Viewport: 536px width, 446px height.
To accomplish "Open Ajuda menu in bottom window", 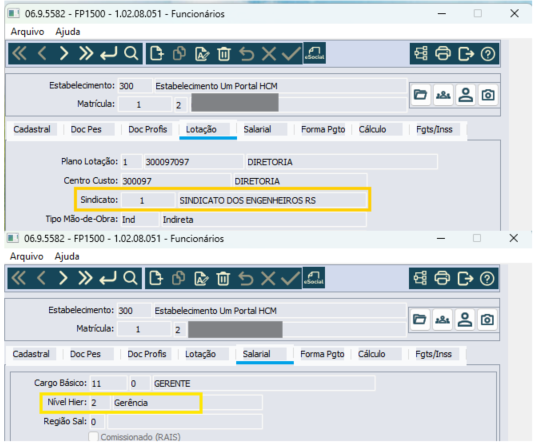I will click(x=67, y=256).
